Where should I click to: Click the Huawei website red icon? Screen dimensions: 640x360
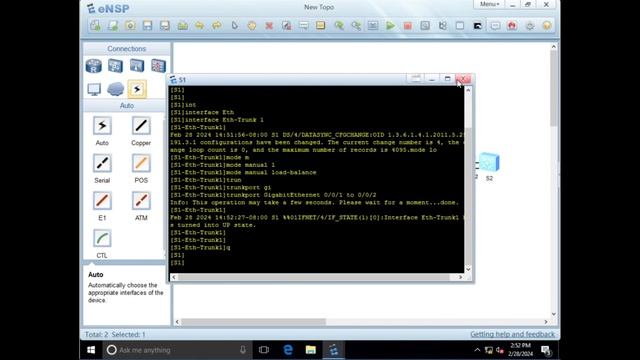click(x=512, y=25)
